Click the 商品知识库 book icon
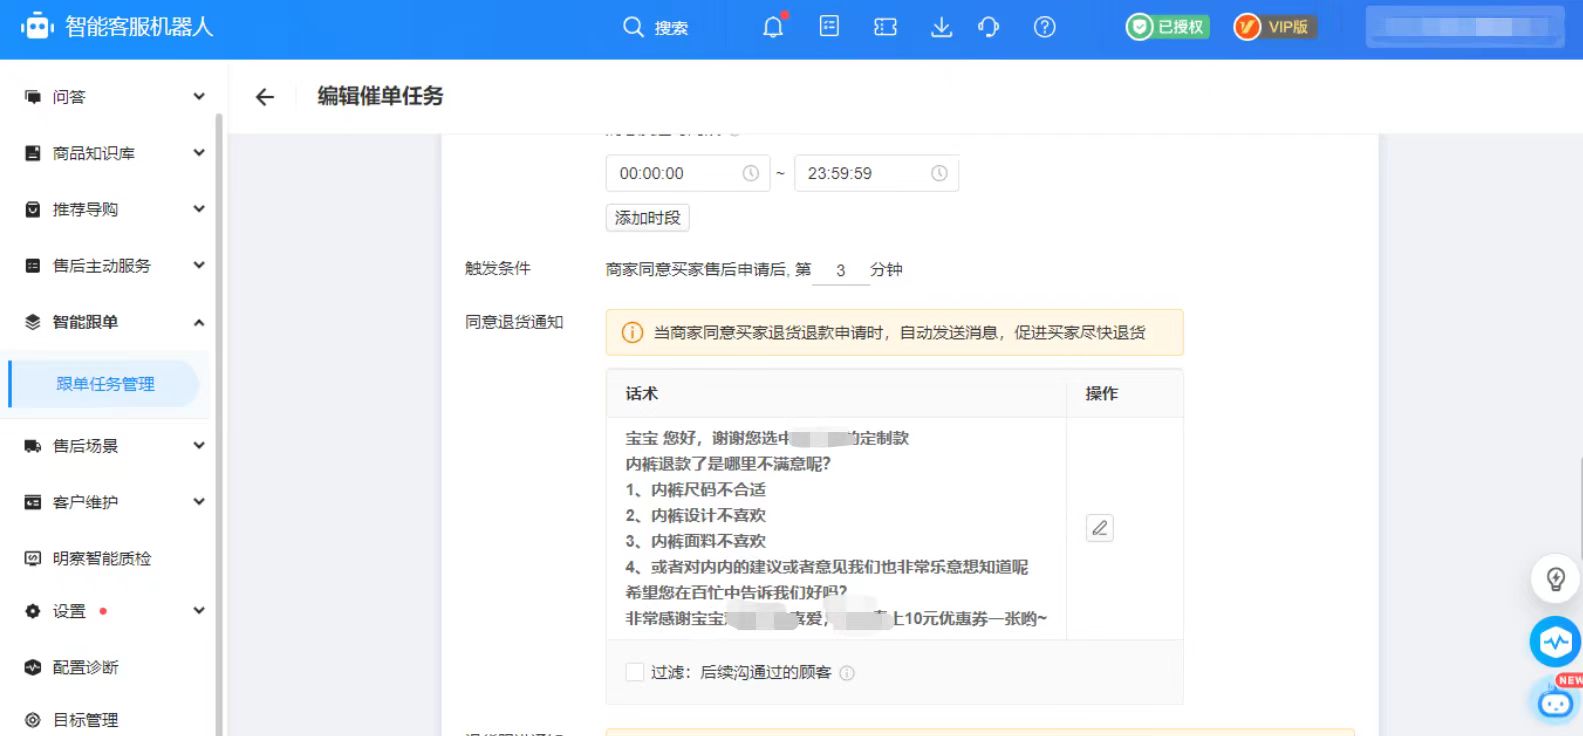This screenshot has width=1583, height=736. pos(33,153)
